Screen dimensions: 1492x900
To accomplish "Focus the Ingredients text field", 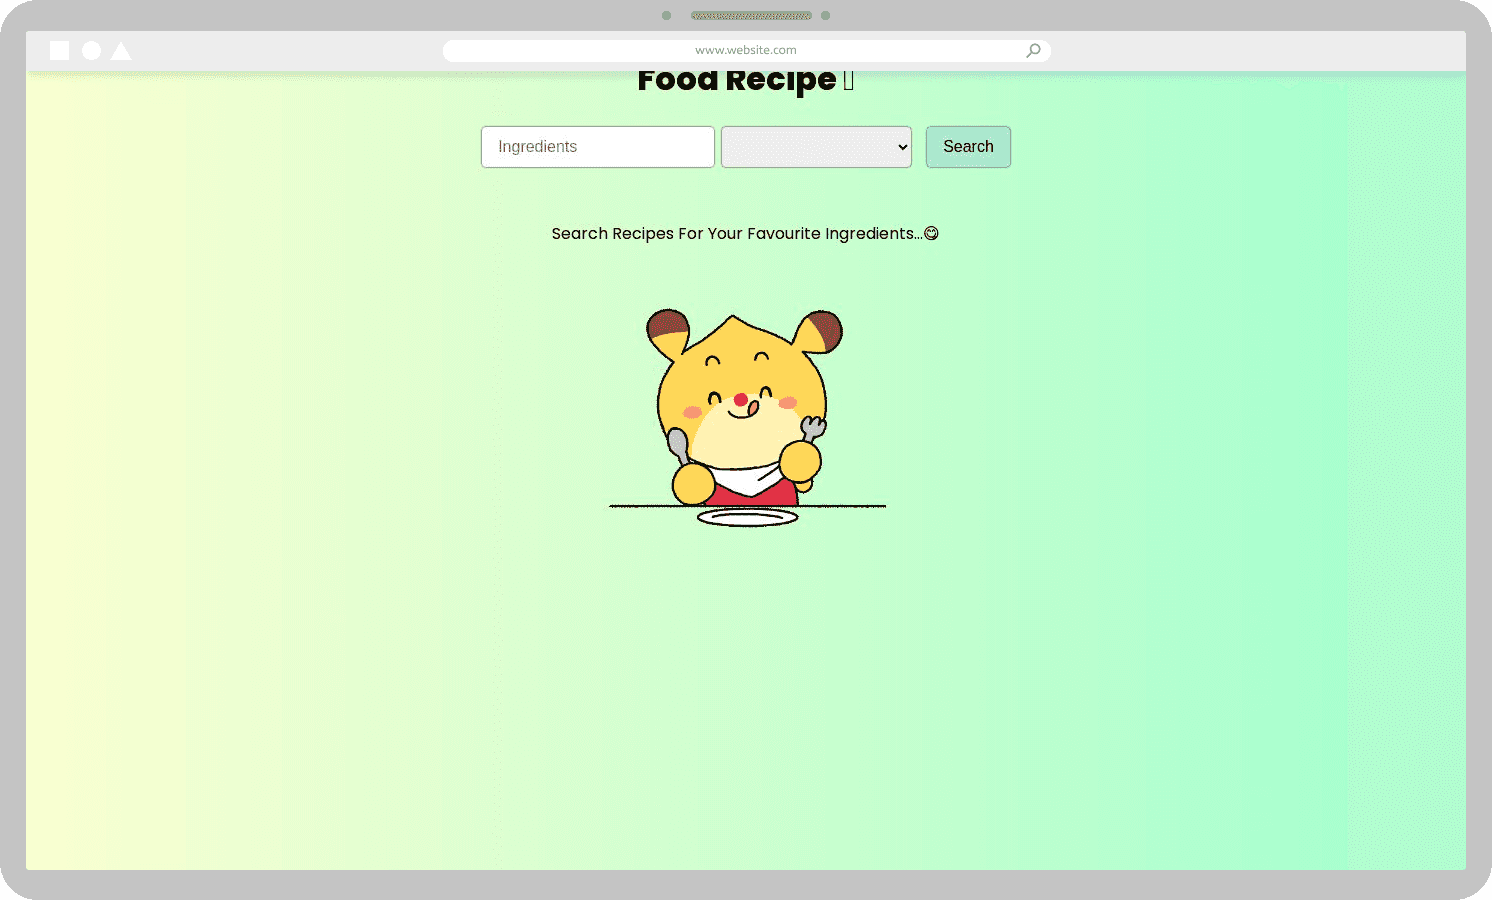I will tap(597, 147).
